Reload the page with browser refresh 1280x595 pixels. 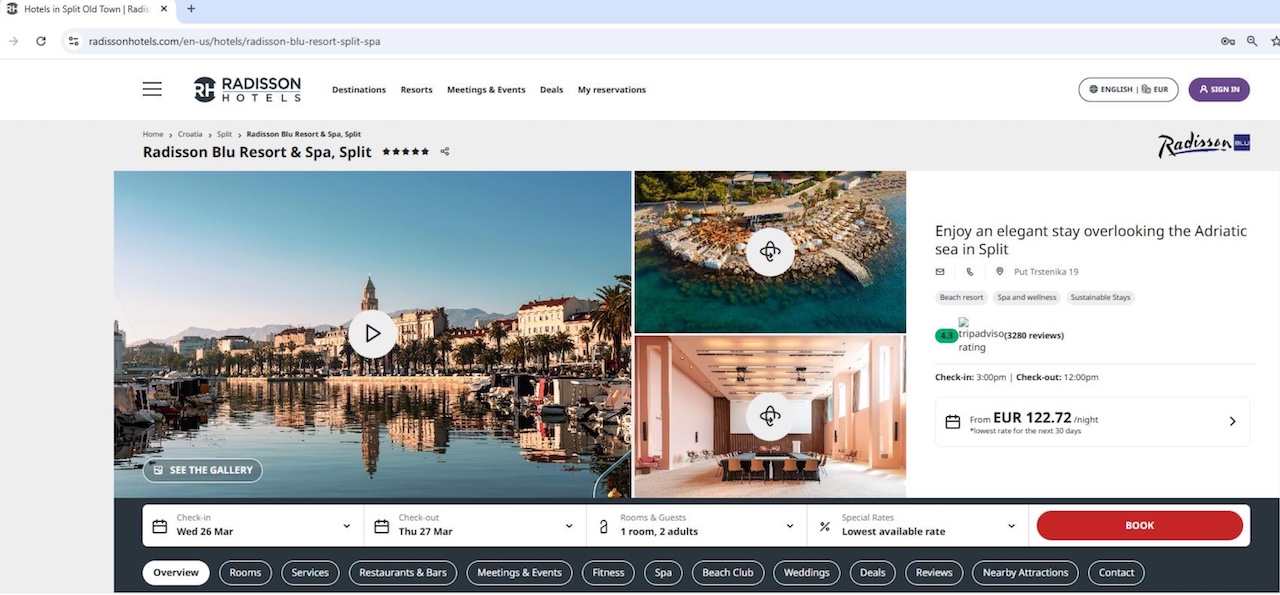[x=41, y=41]
